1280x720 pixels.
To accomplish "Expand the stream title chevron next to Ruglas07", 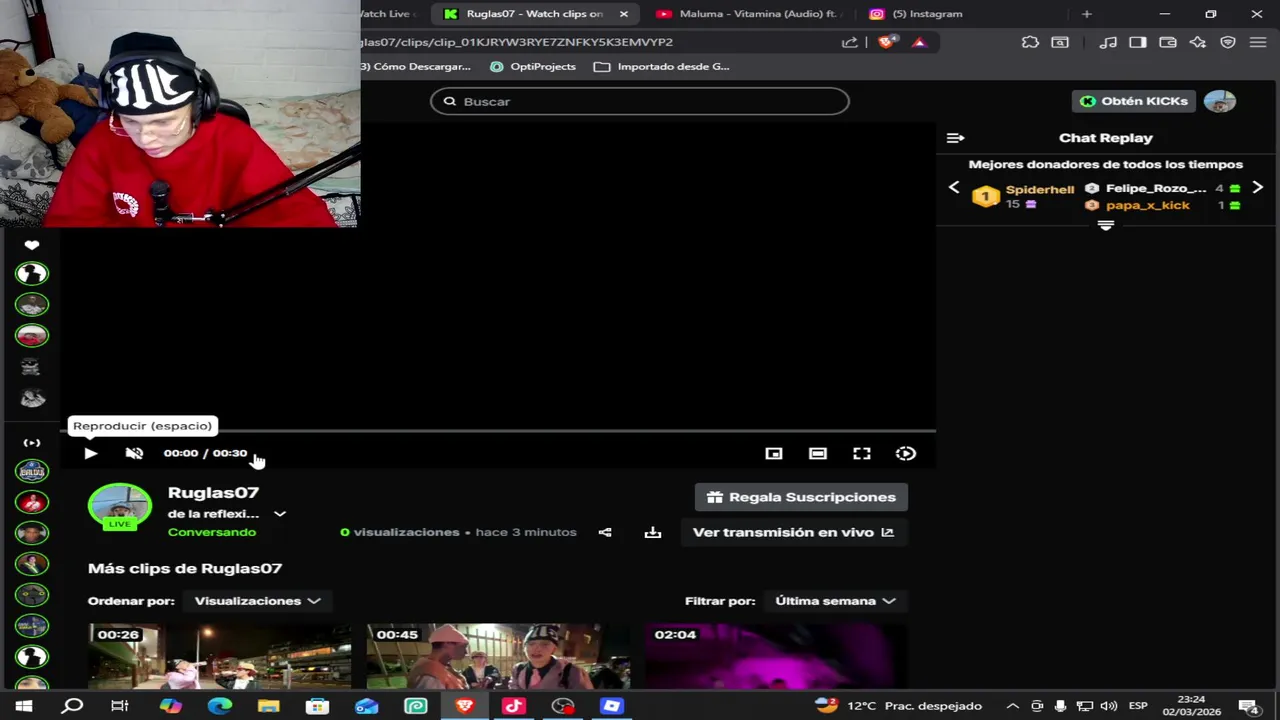I will click(280, 514).
